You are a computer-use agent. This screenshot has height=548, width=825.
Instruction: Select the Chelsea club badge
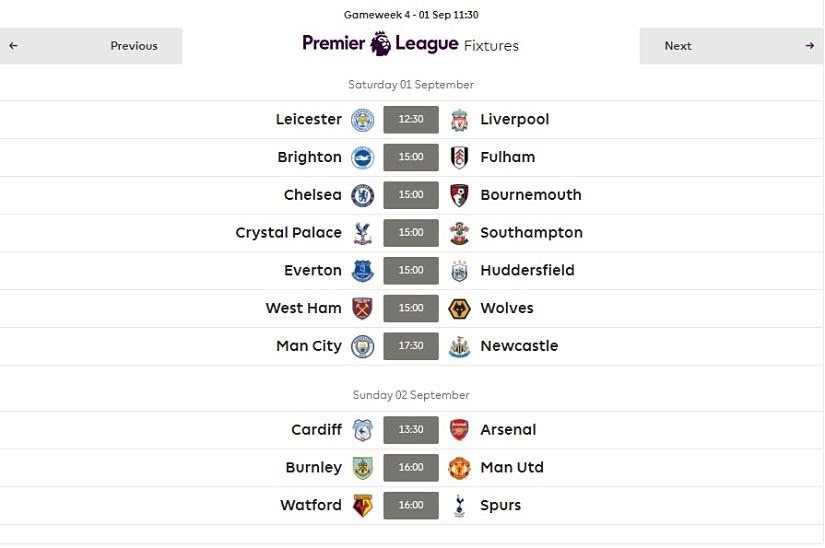(x=362, y=195)
